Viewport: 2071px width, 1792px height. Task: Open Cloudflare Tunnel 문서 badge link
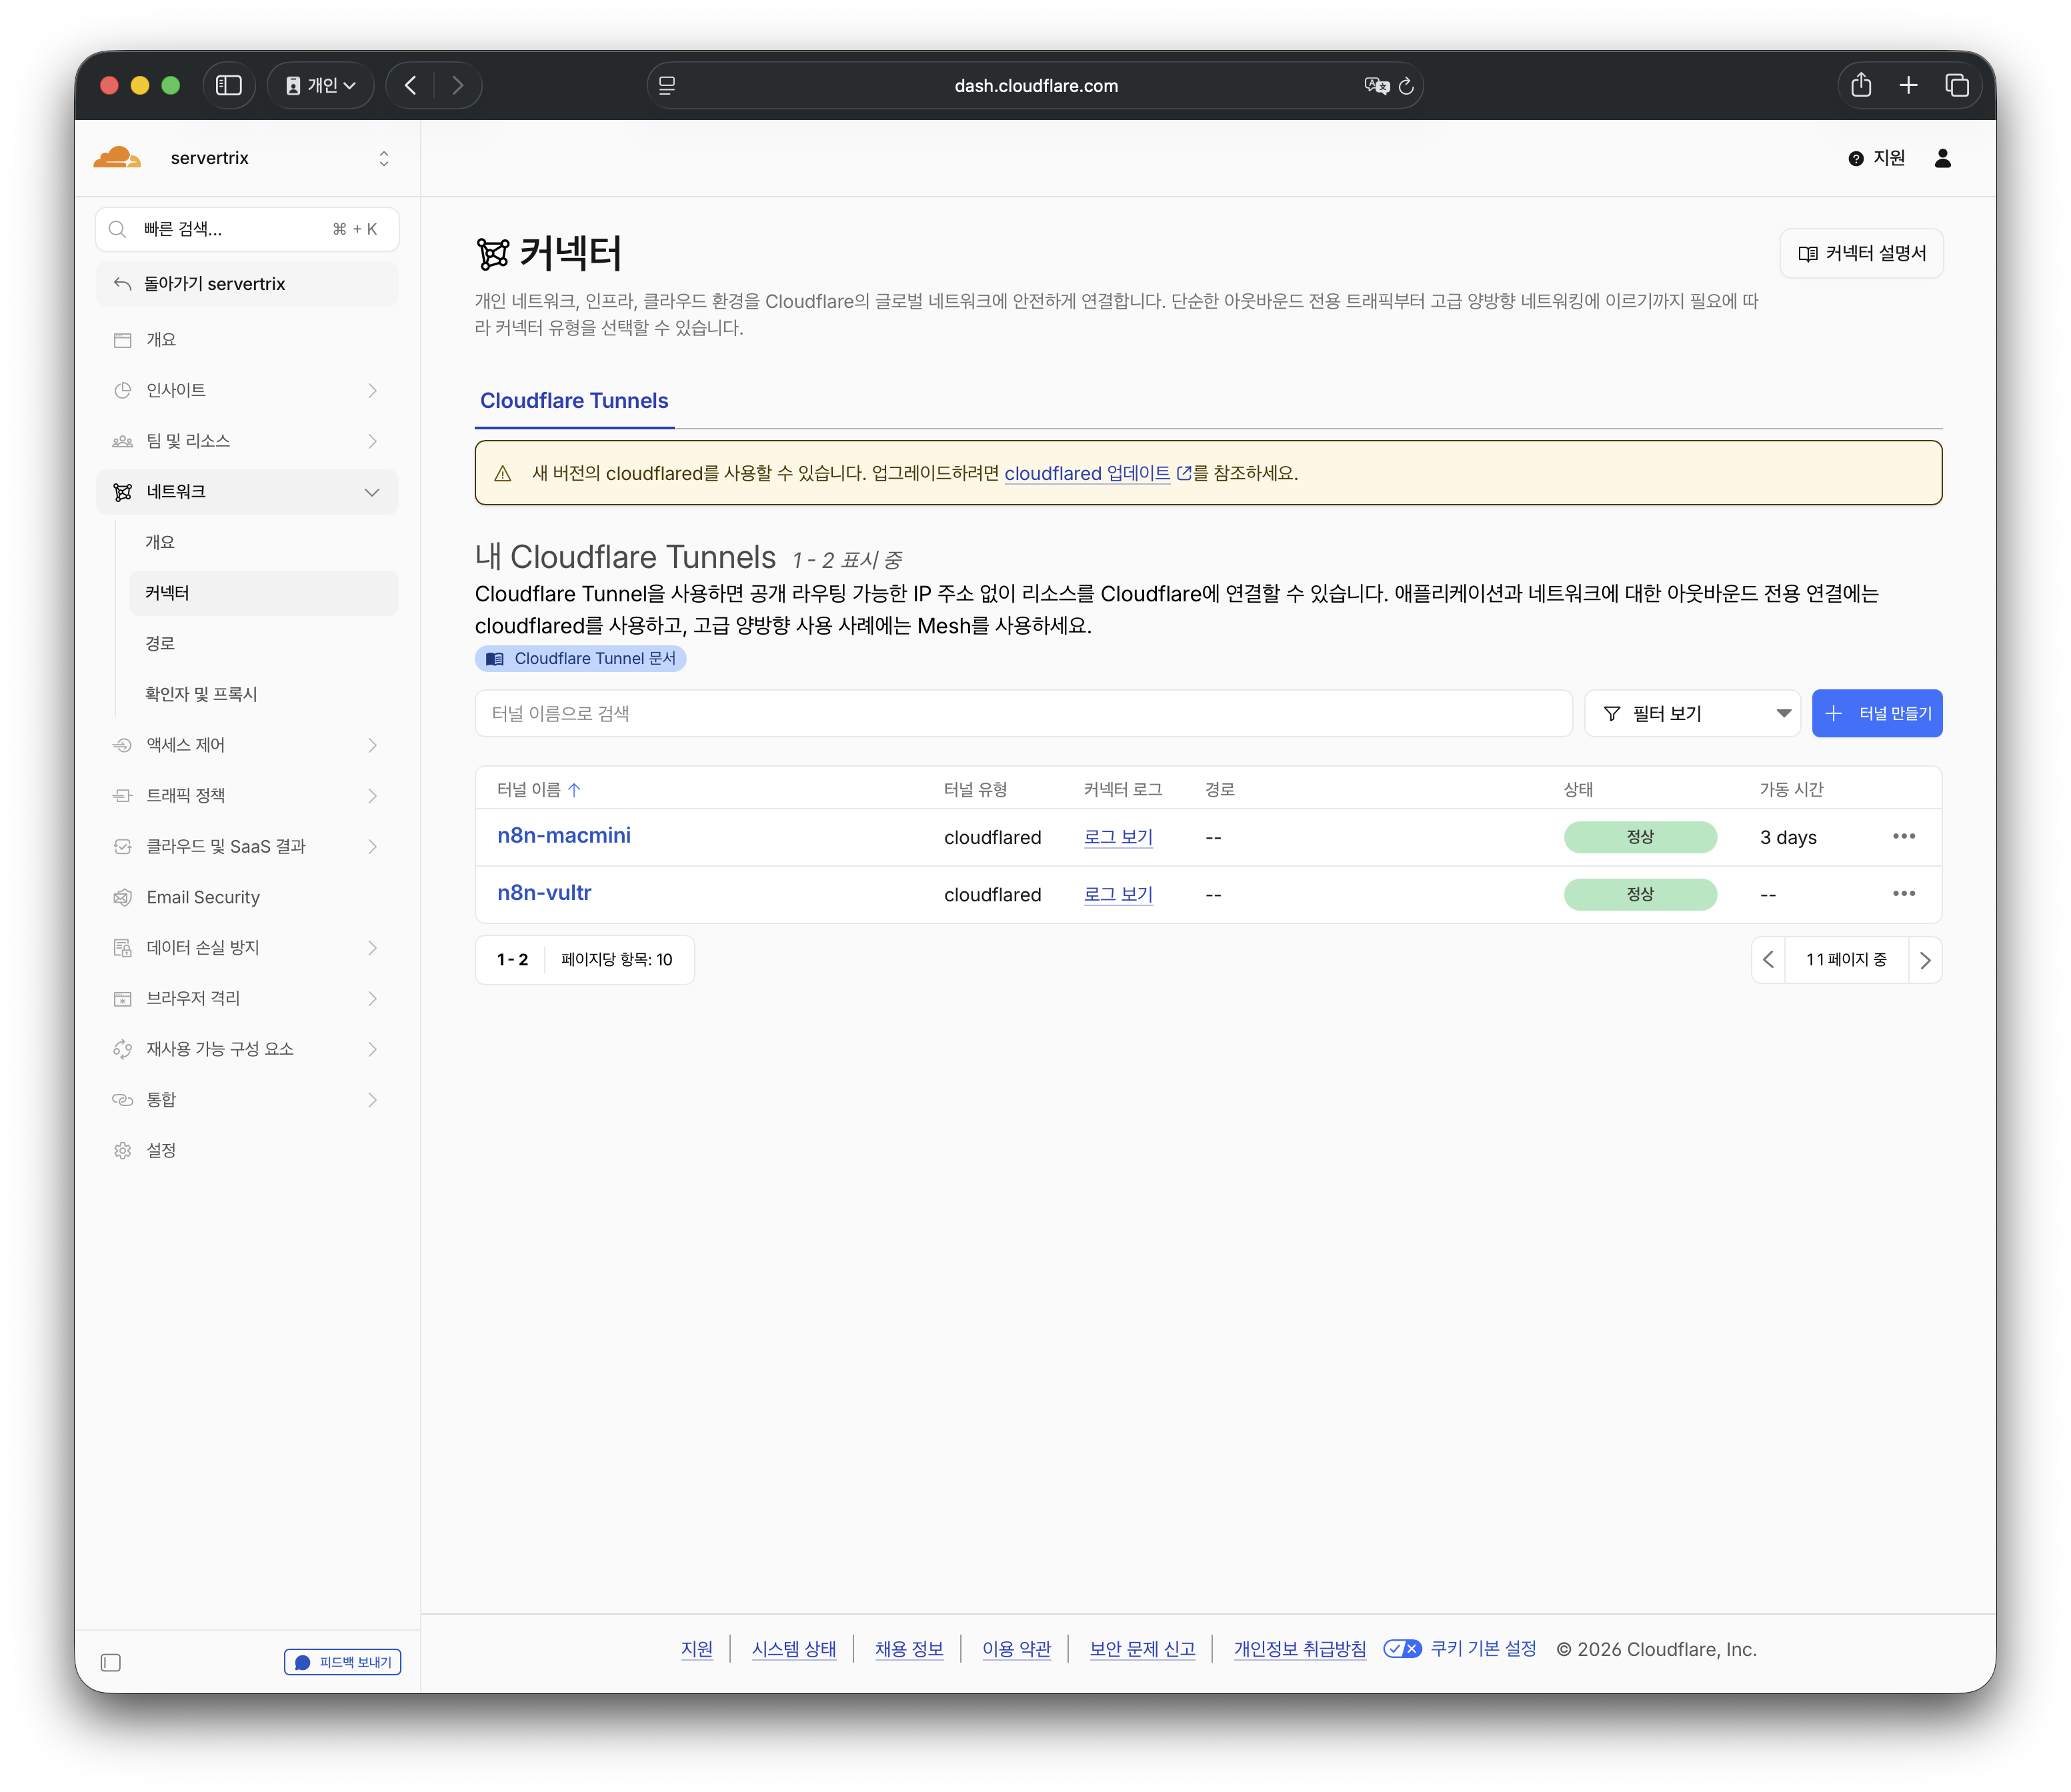580,659
